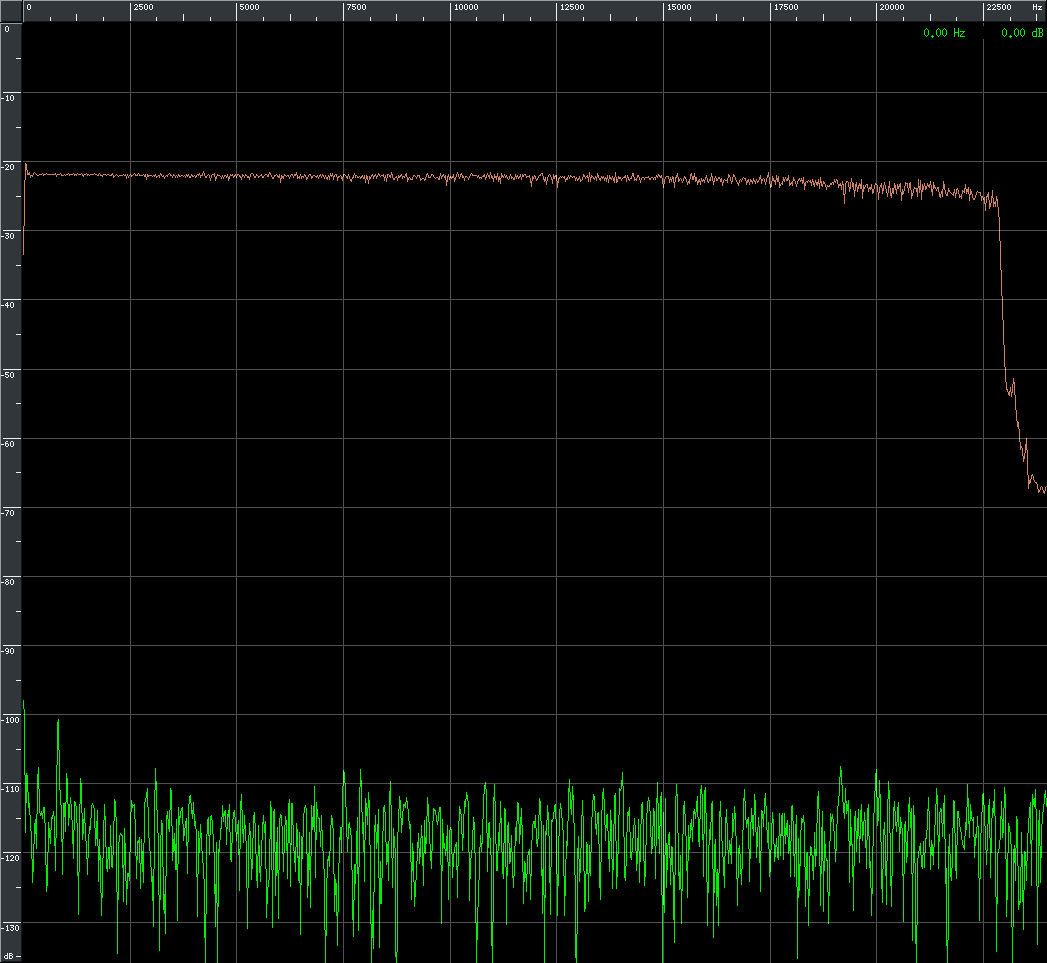
Task: Click the -30 label on dB scale
Action: [x=8, y=236]
